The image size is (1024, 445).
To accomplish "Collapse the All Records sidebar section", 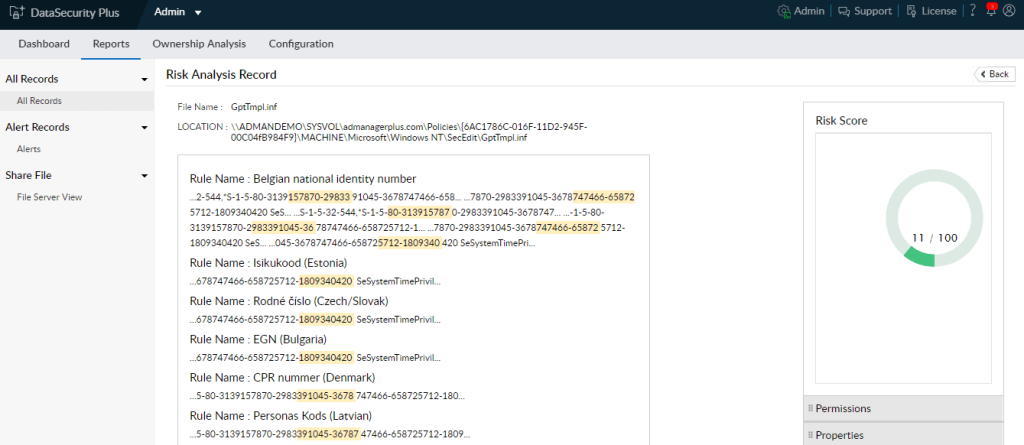I will click(145, 79).
